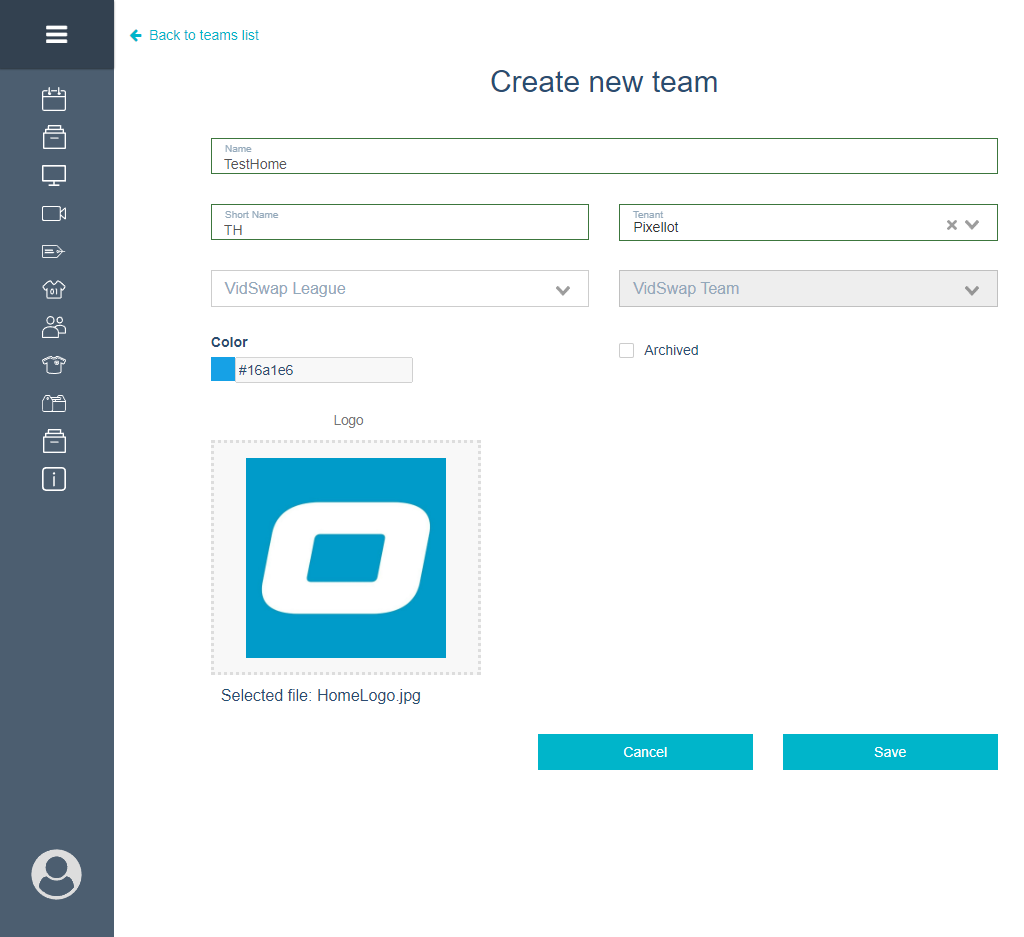This screenshot has height=937, width=1024.
Task: Open the hamburger menu
Action: [x=56, y=34]
